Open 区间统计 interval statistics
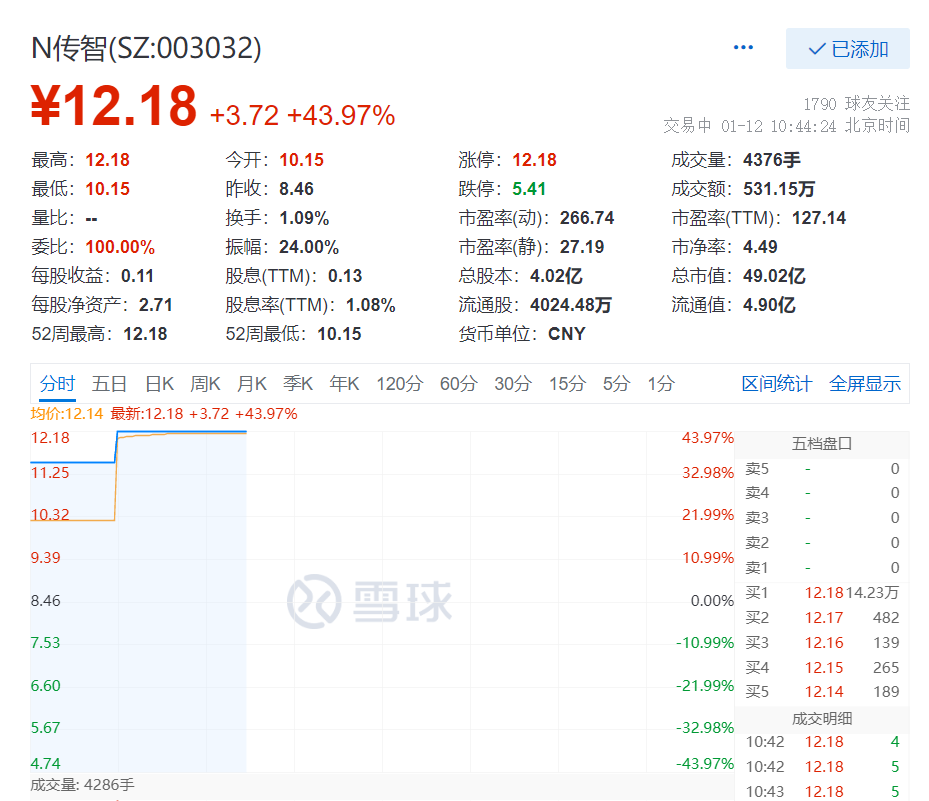This screenshot has width=929, height=801. click(777, 384)
